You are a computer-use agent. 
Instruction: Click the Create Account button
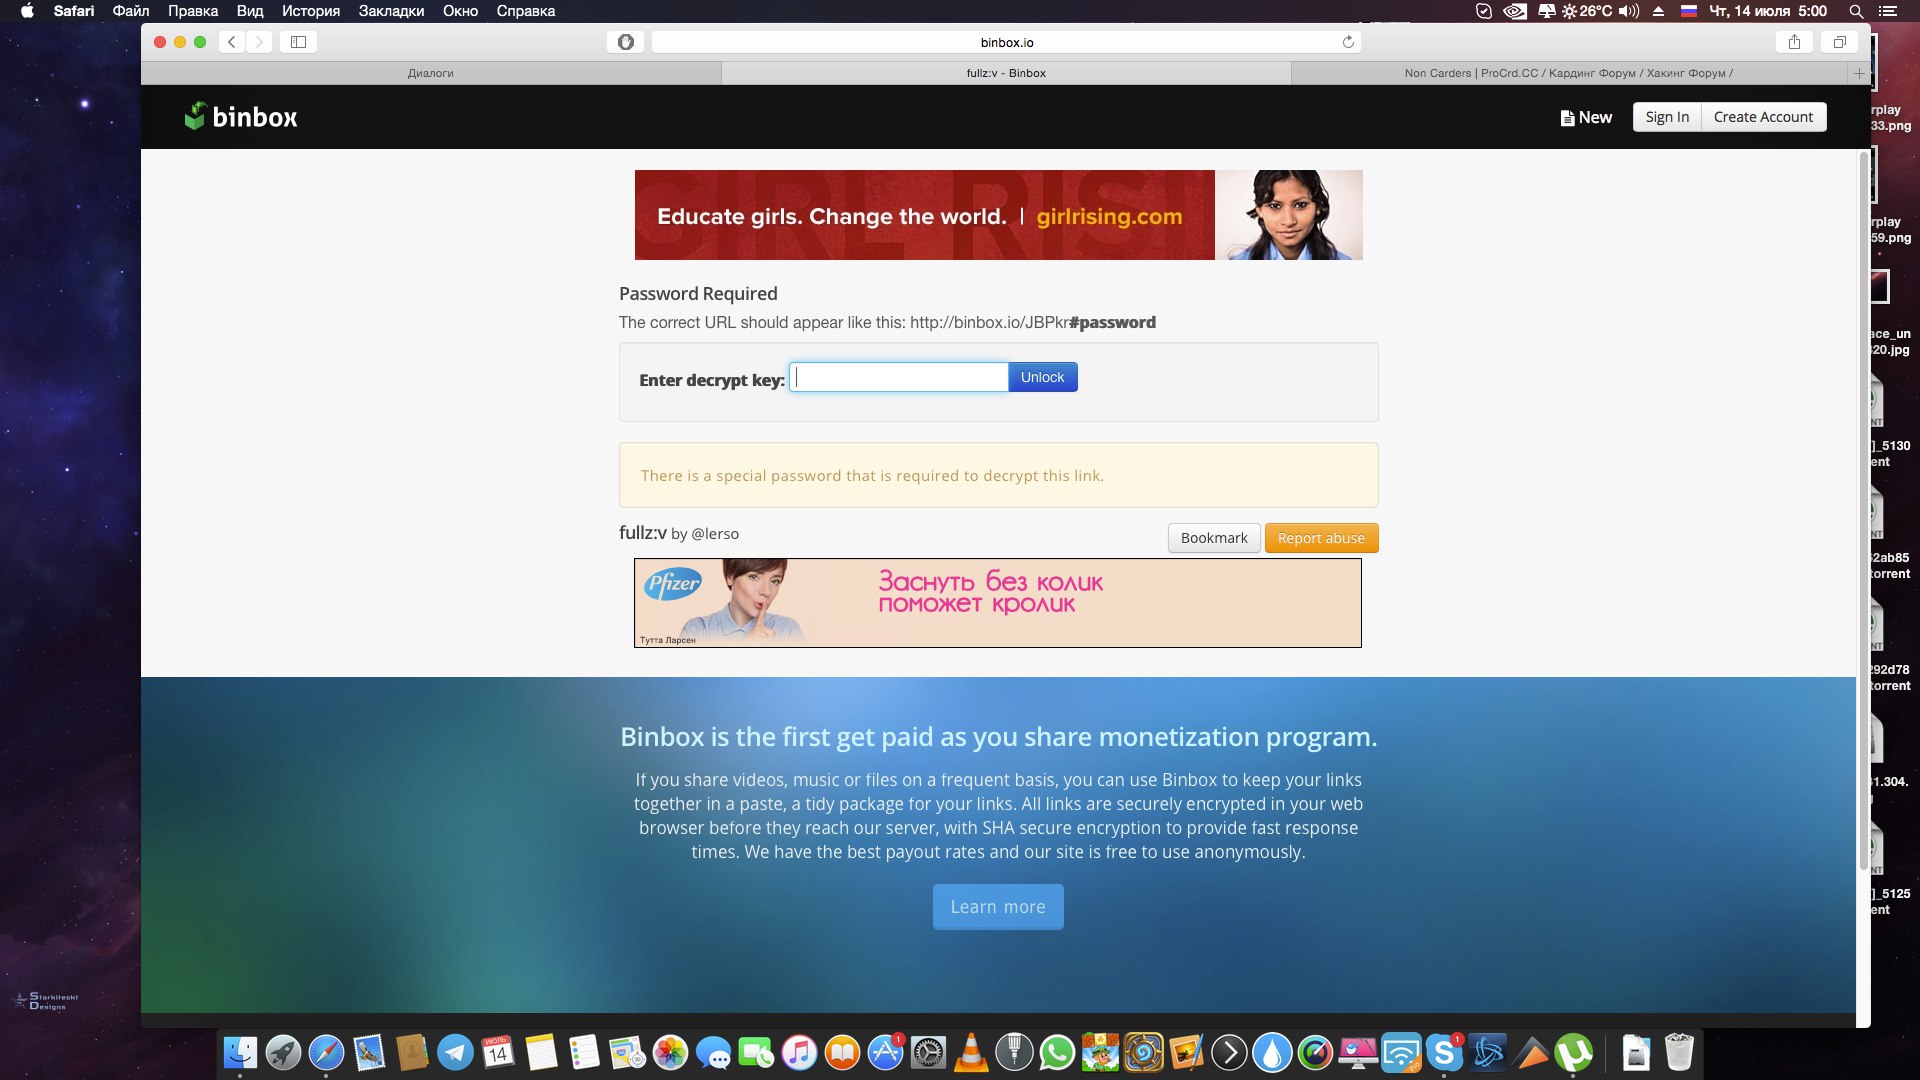(1763, 117)
